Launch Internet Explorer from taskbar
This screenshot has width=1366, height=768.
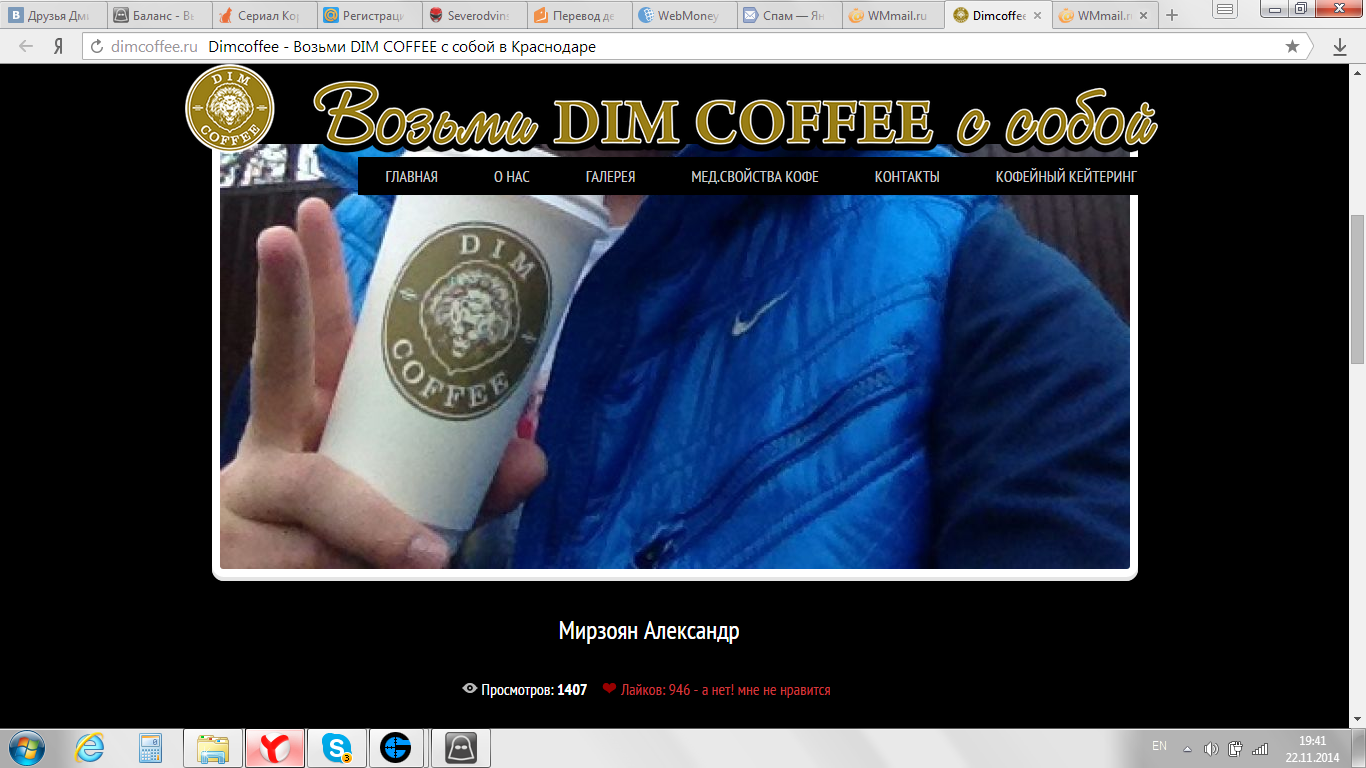89,747
